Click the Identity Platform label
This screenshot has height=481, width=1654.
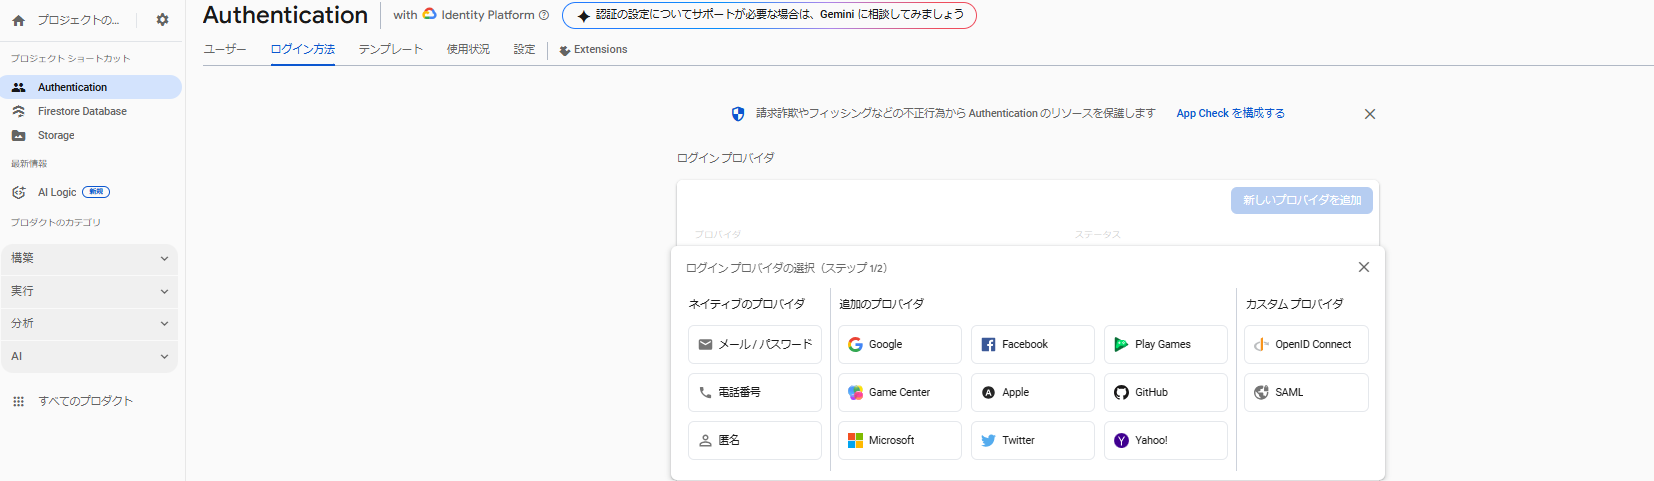488,15
